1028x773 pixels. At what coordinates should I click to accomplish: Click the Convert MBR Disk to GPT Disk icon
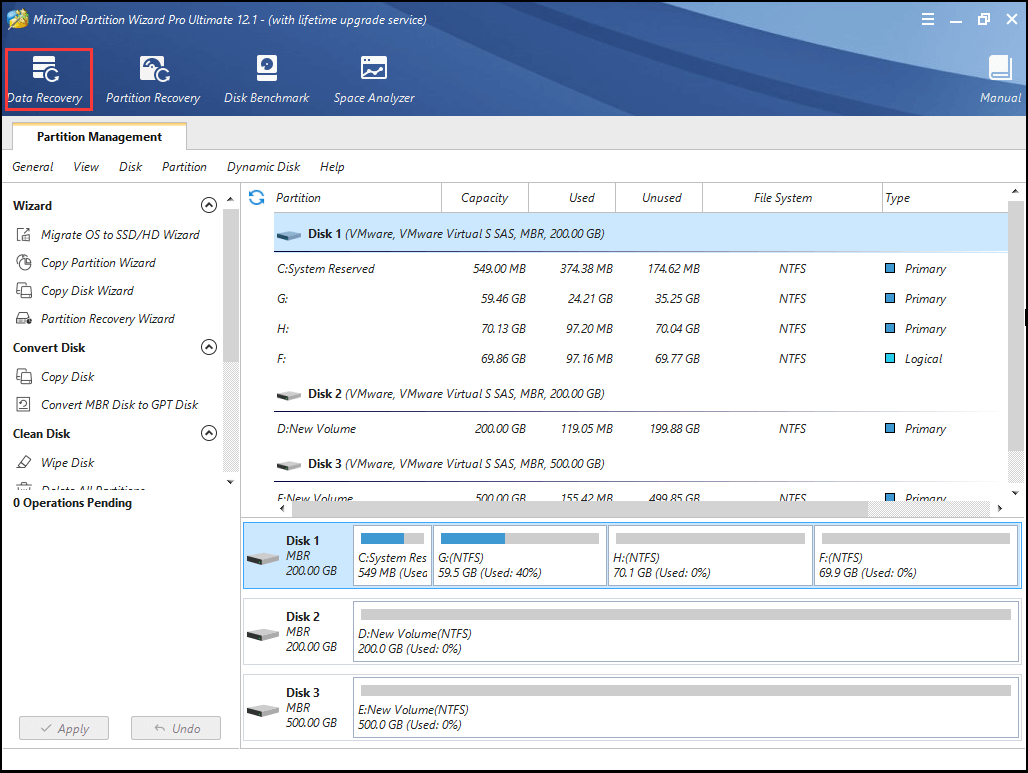tap(24, 405)
